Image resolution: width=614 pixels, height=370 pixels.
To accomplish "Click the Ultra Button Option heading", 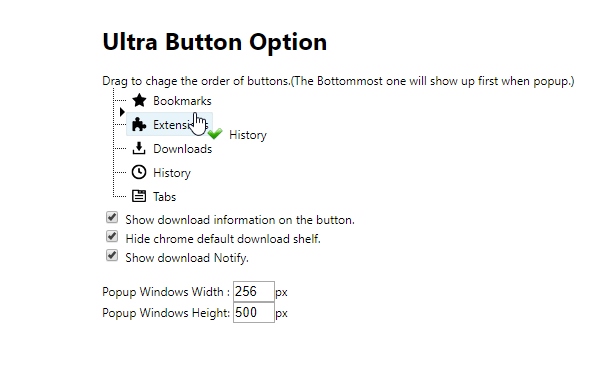I will [x=215, y=42].
